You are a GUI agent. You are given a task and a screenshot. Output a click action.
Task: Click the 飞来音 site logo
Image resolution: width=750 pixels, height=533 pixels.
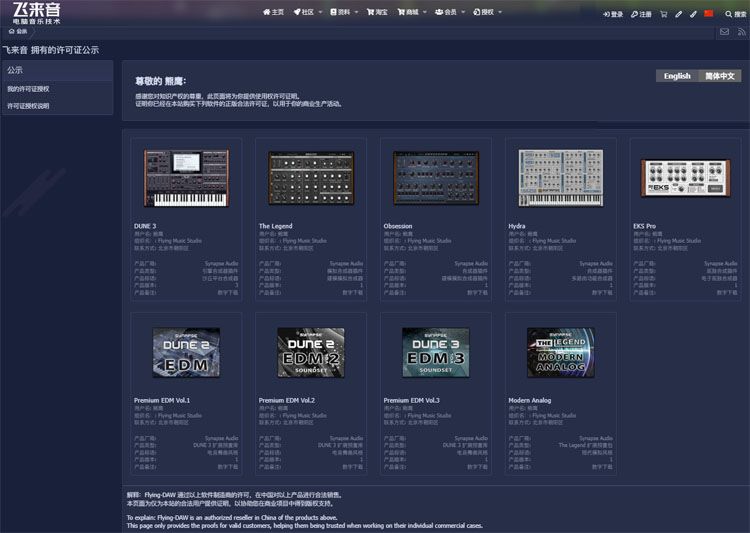(x=36, y=13)
